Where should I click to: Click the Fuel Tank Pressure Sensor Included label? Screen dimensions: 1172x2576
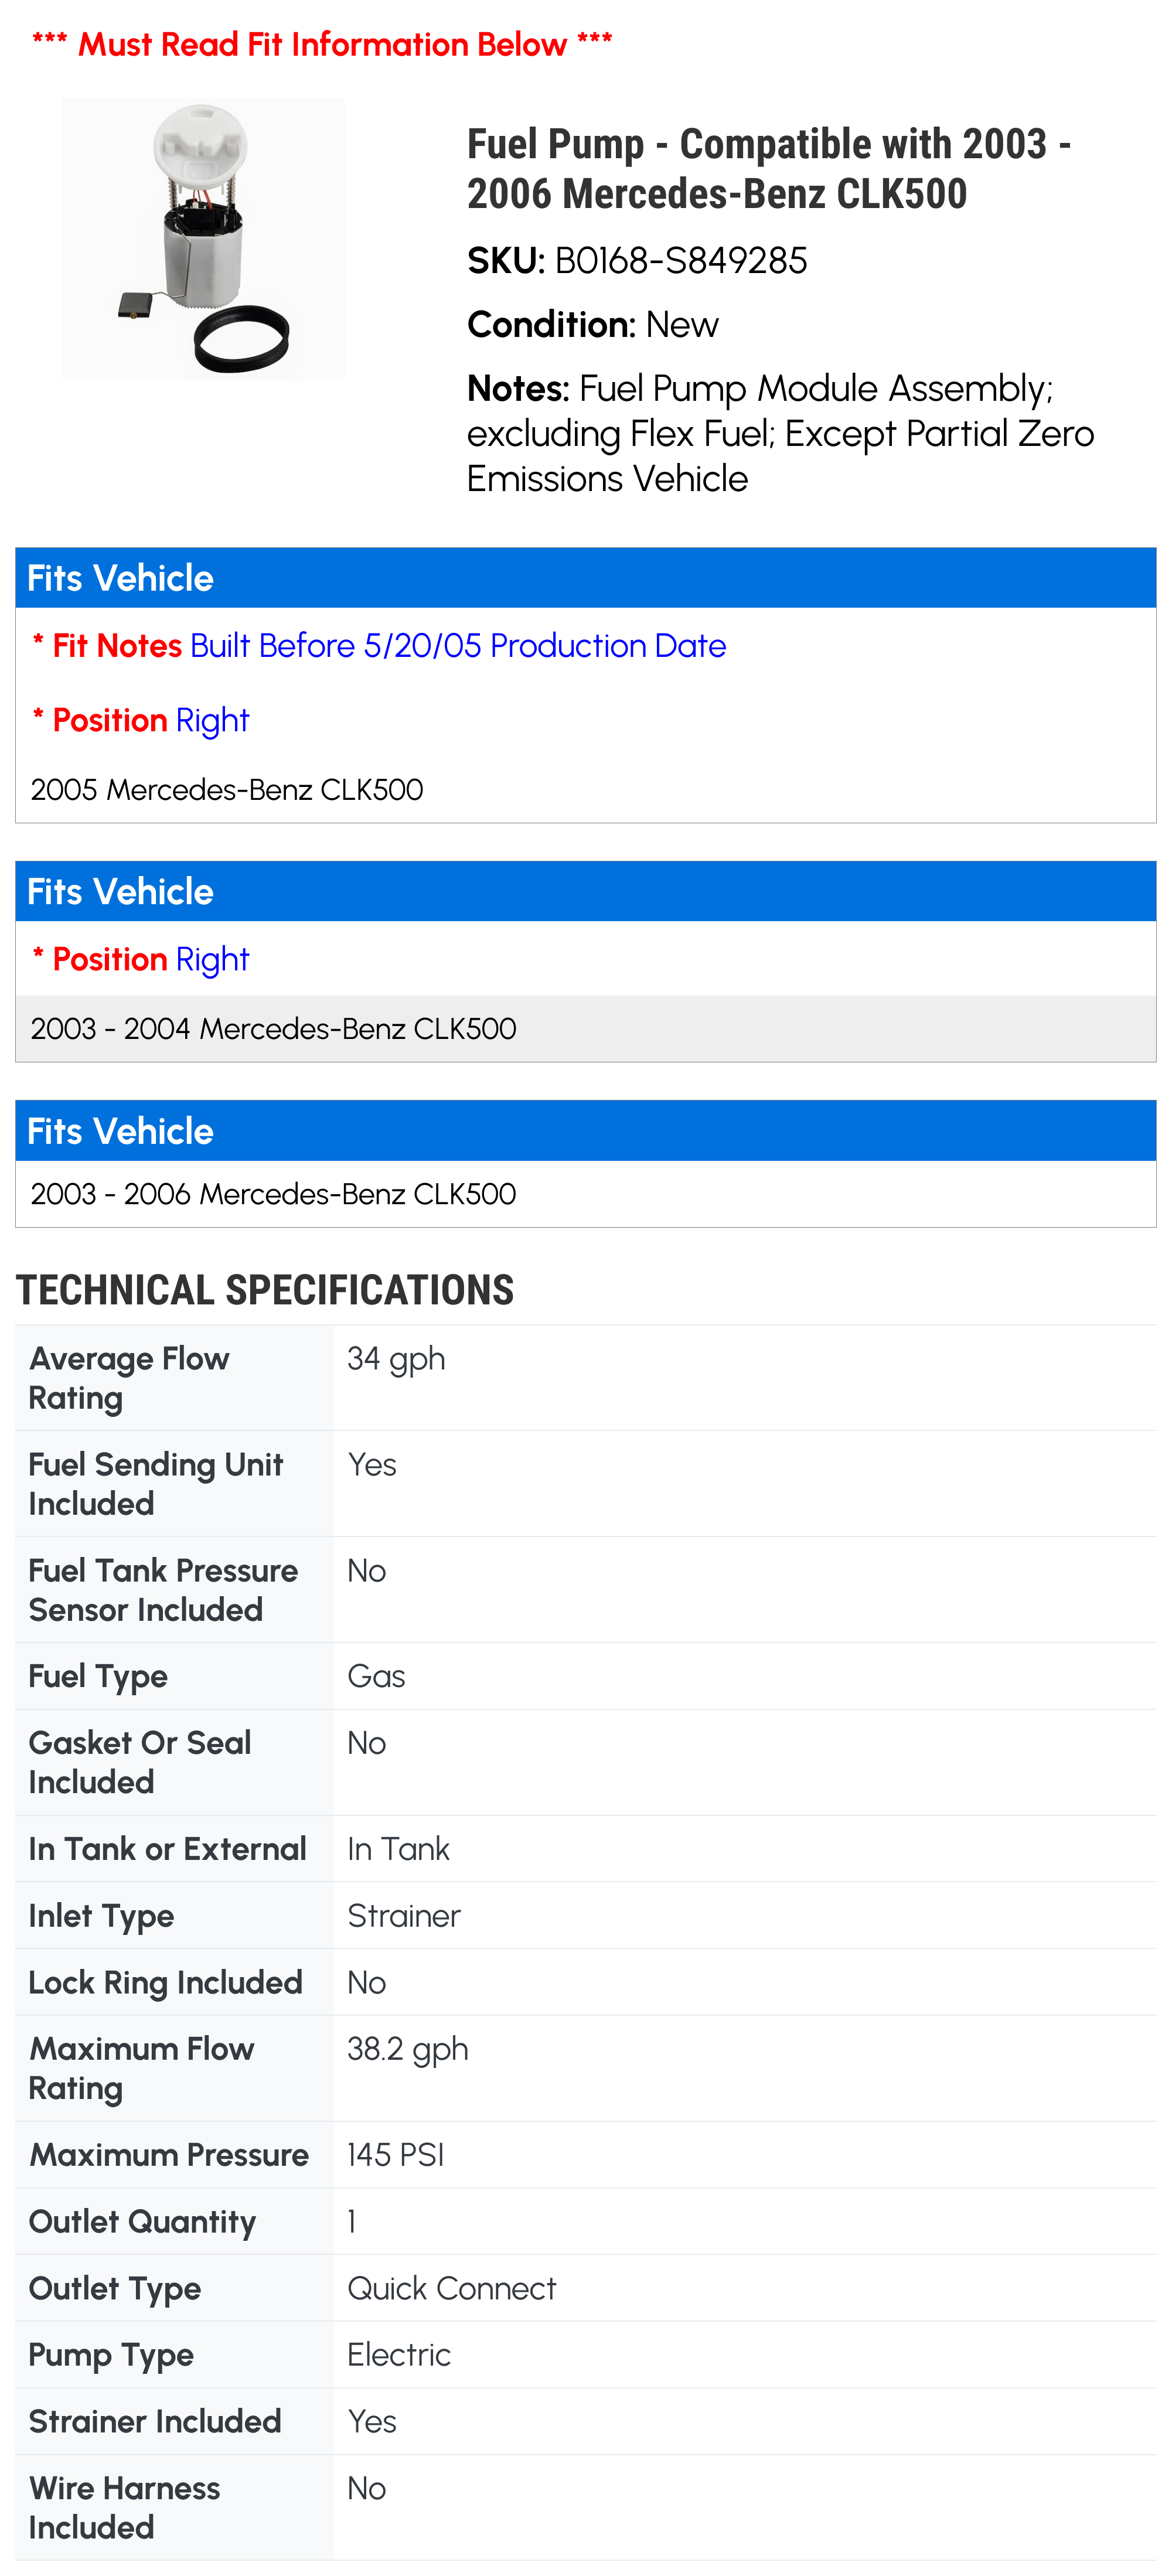(163, 1590)
